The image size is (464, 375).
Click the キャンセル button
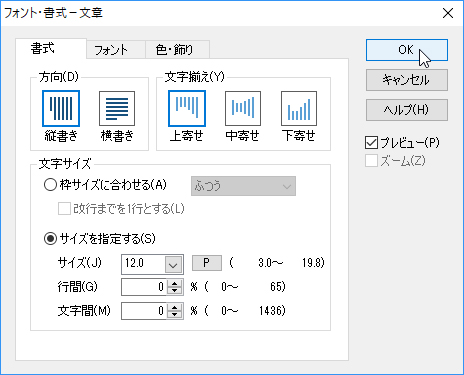(x=407, y=80)
